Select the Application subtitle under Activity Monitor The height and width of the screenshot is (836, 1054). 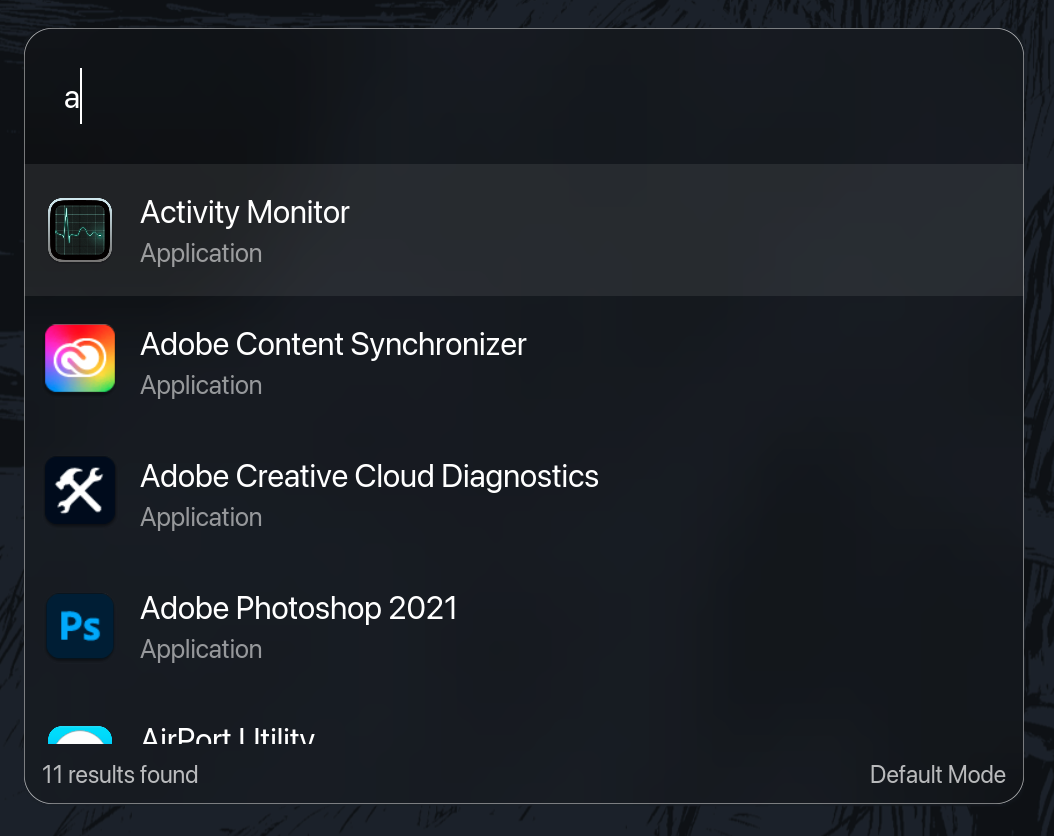pos(200,253)
